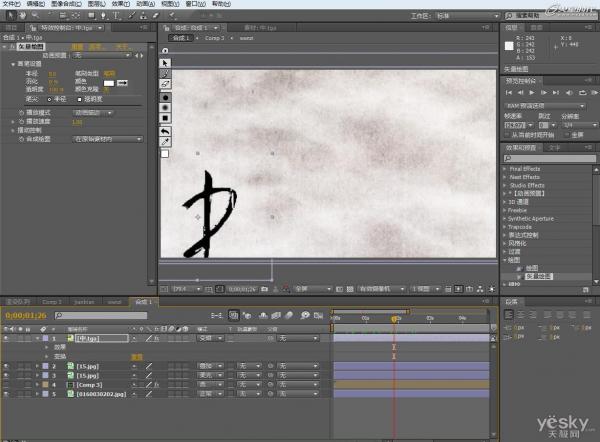Open the workspace selector dropdown

pos(467,16)
